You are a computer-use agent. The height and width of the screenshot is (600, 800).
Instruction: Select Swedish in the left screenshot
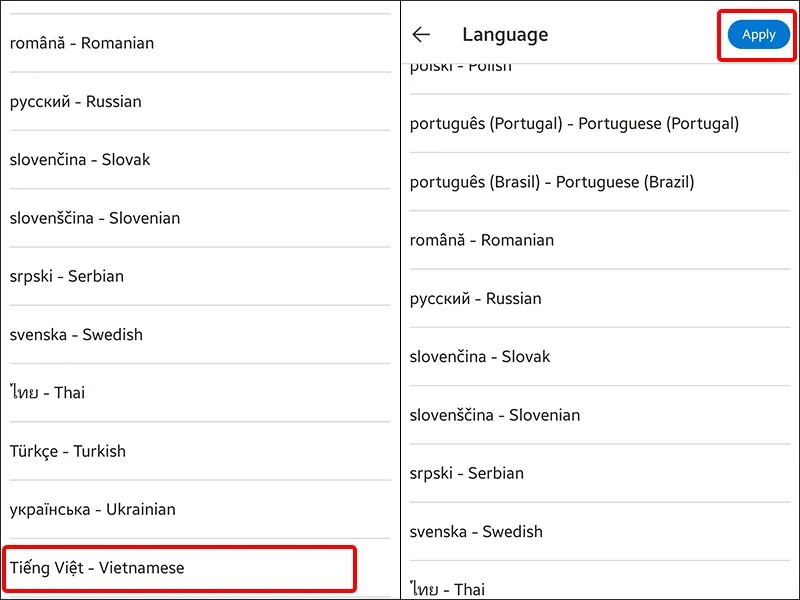[x=76, y=335]
